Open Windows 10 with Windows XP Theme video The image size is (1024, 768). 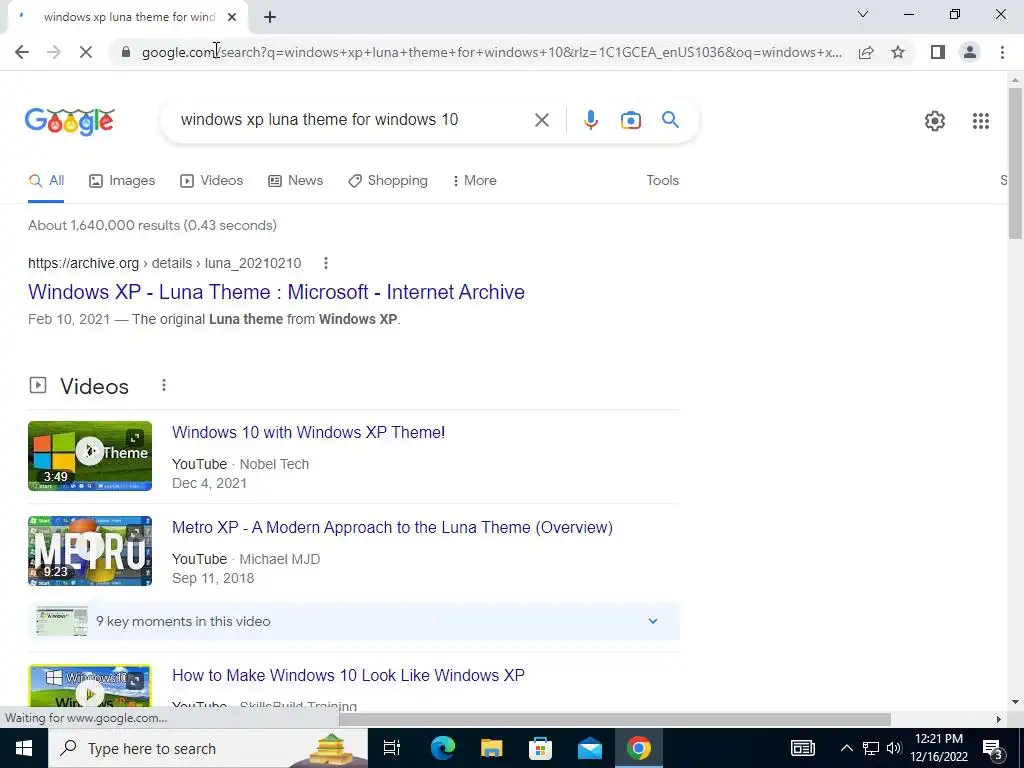[308, 432]
